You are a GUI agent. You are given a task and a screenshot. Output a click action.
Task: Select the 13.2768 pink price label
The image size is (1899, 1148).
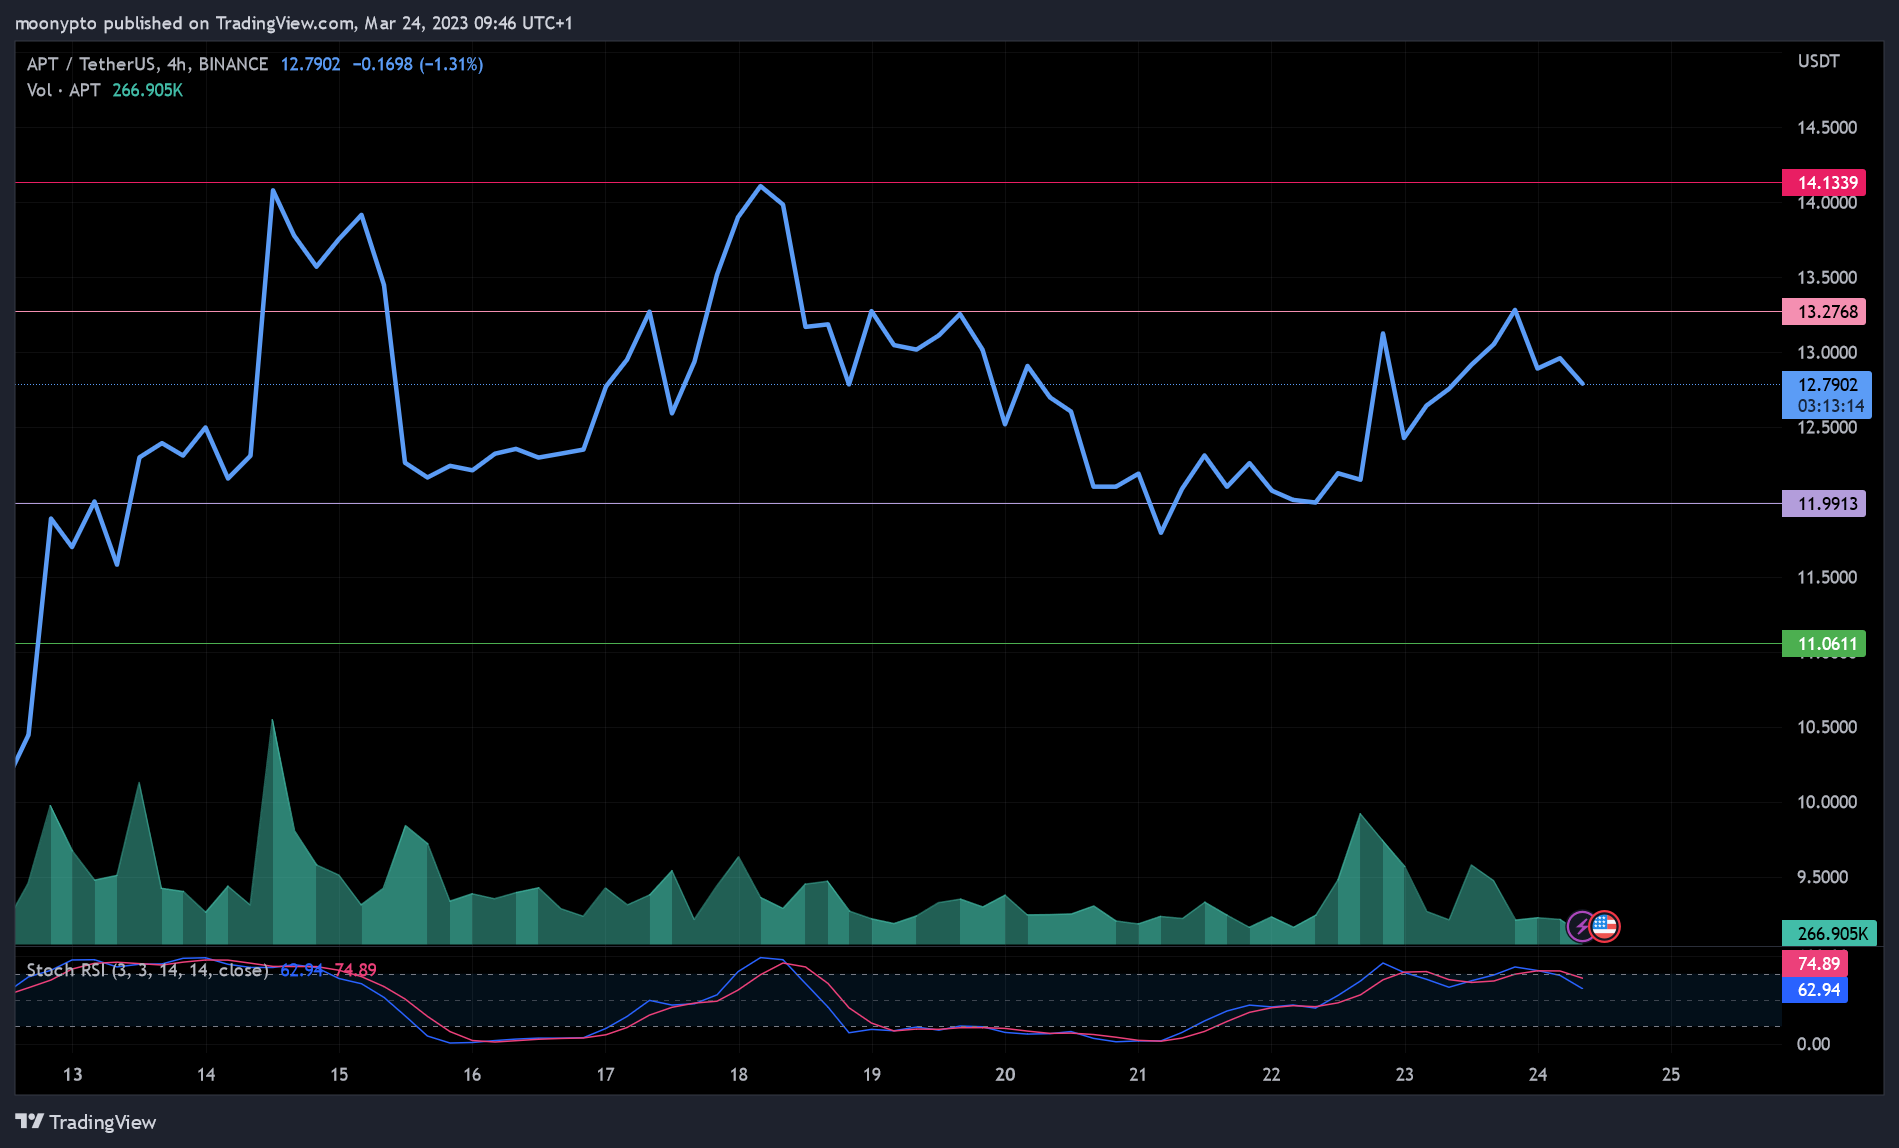point(1824,311)
